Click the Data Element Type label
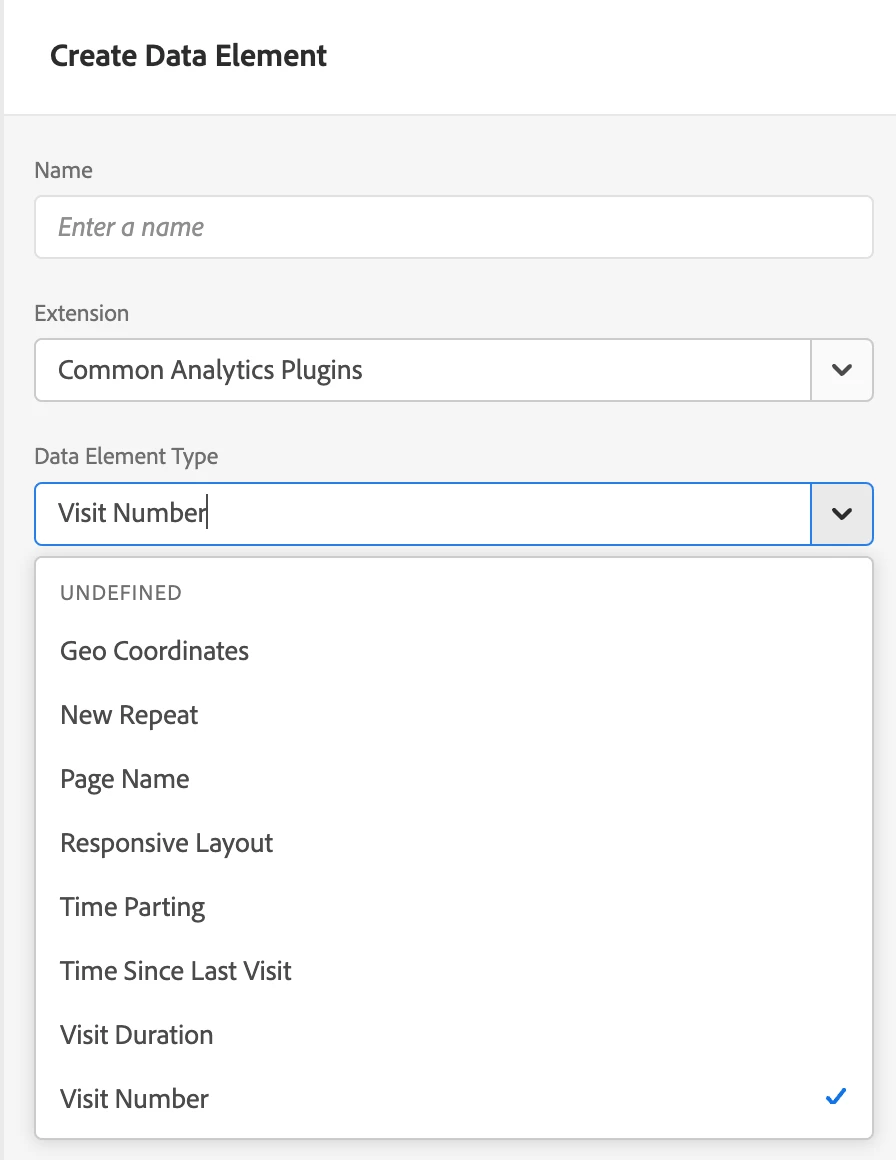This screenshot has width=896, height=1160. click(x=126, y=456)
